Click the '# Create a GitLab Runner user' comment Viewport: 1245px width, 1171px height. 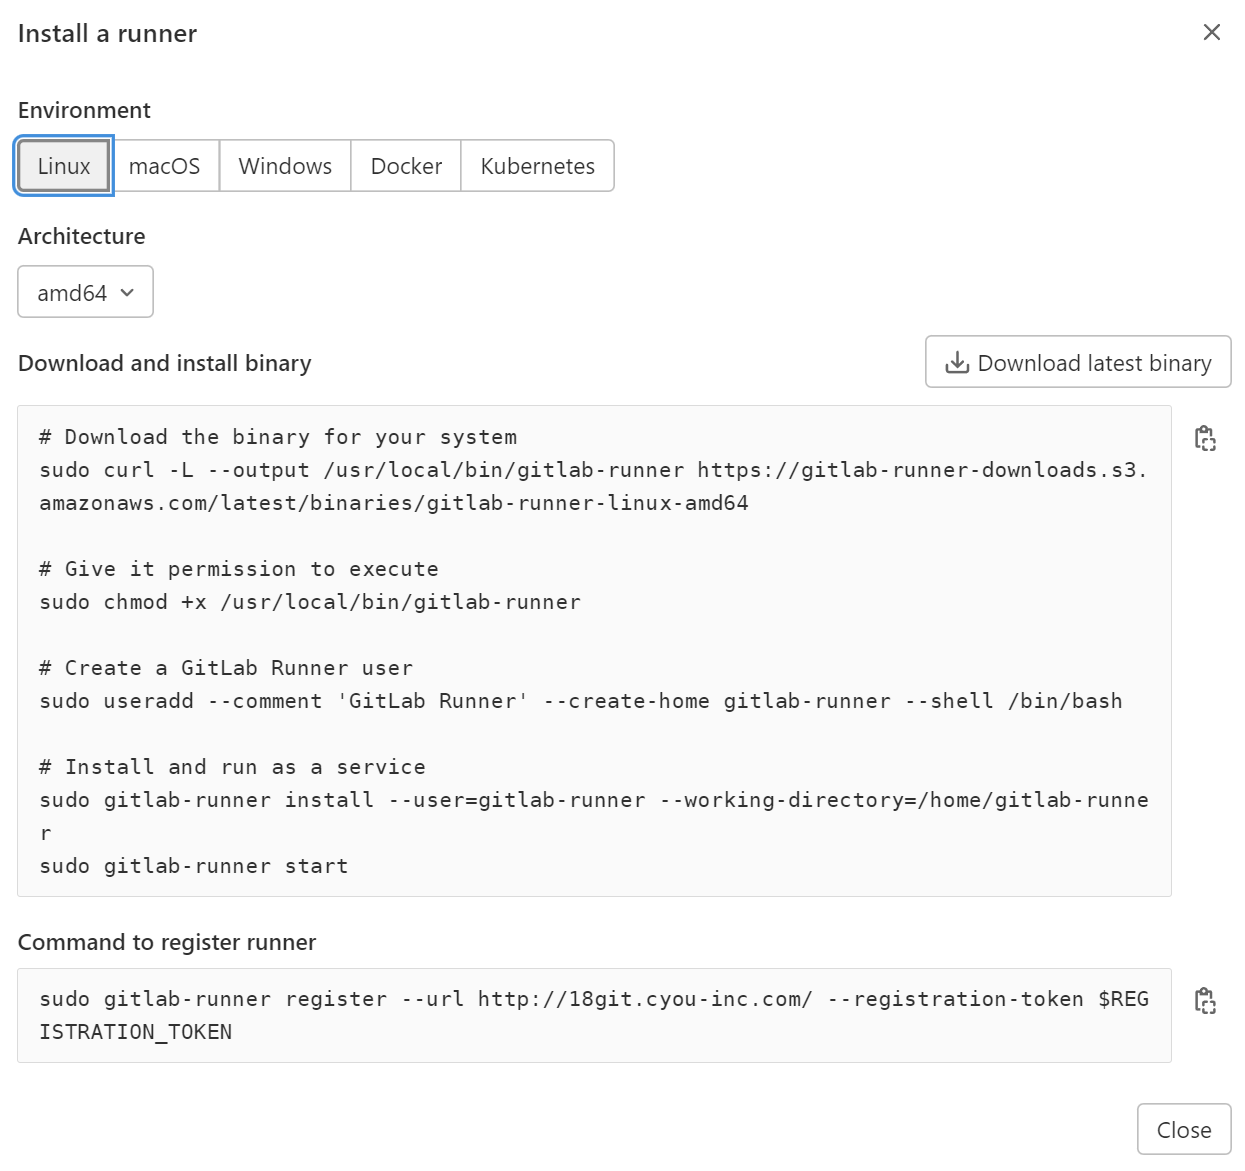226,668
